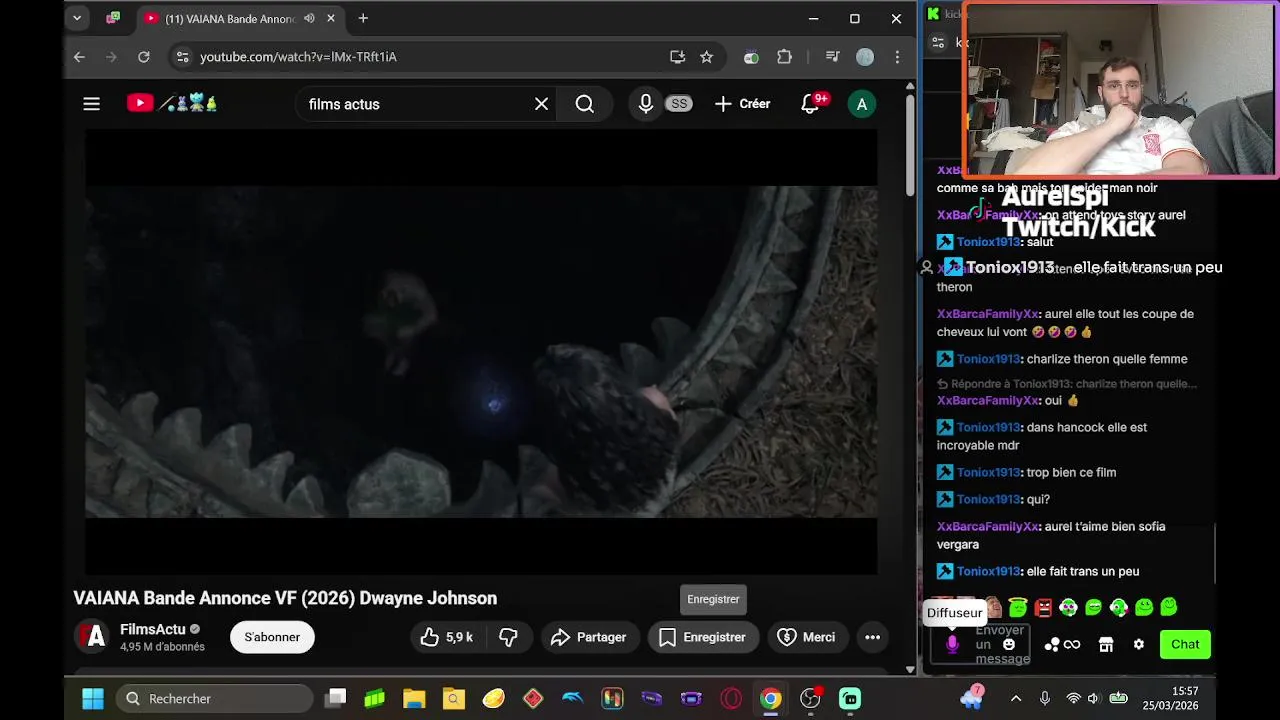Click Toniox1913 'trop bien ce film' message

click(1026, 472)
